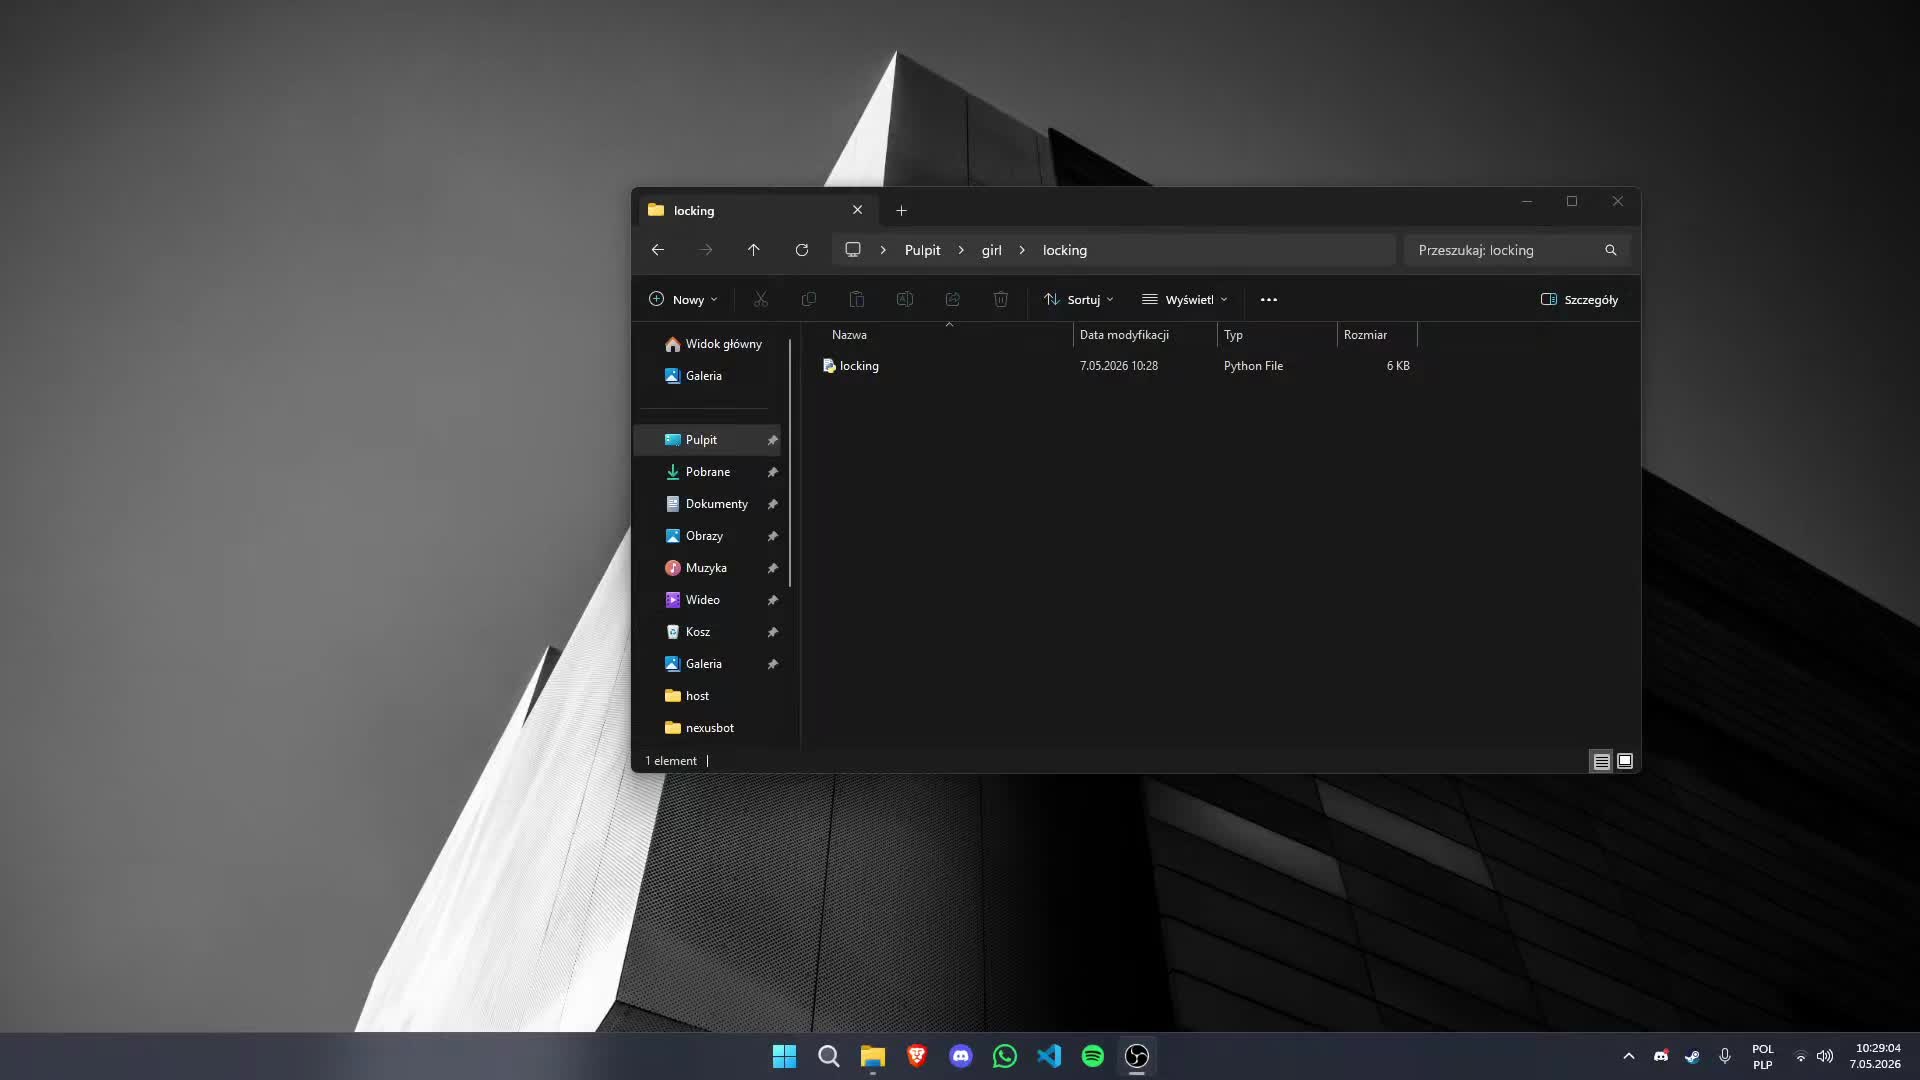
Task: Open WhatsApp from the taskbar
Action: coord(1005,1056)
